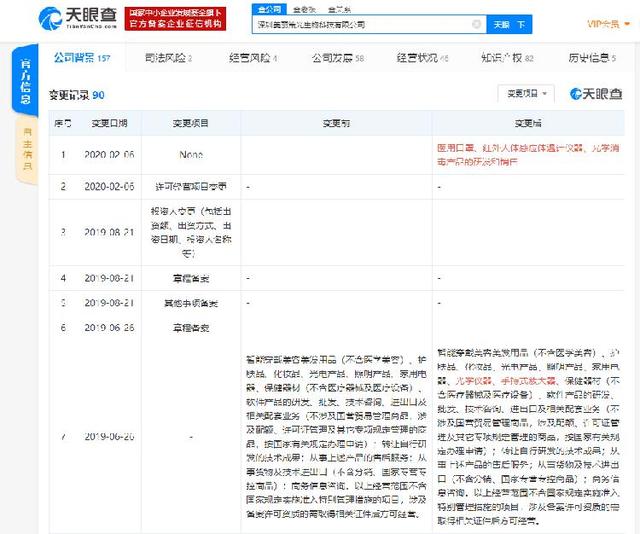Click the 变更日期 column header
This screenshot has height=534, width=640.
[109, 123]
